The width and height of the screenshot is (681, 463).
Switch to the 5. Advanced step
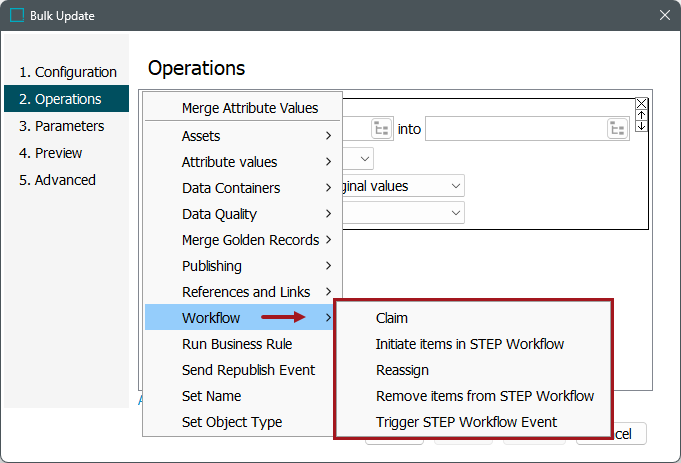(x=57, y=180)
